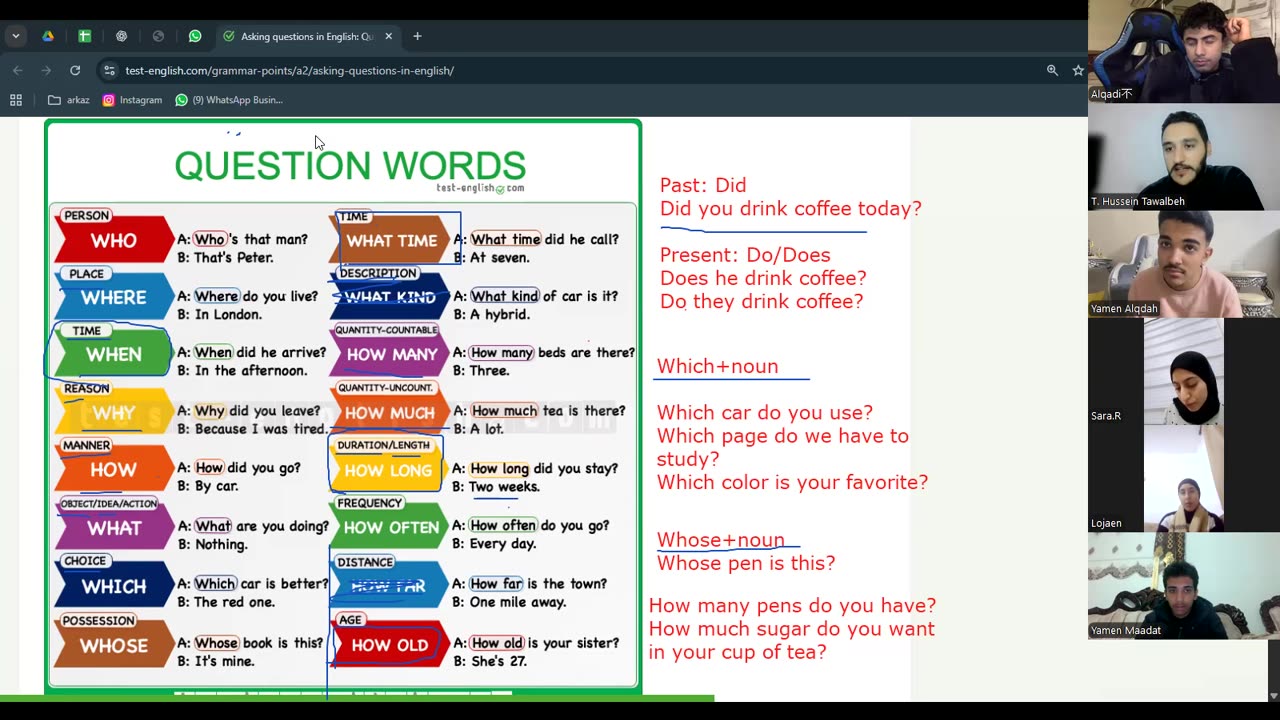The width and height of the screenshot is (1280, 720).
Task: Click the HOW MANY banner
Action: coord(391,354)
